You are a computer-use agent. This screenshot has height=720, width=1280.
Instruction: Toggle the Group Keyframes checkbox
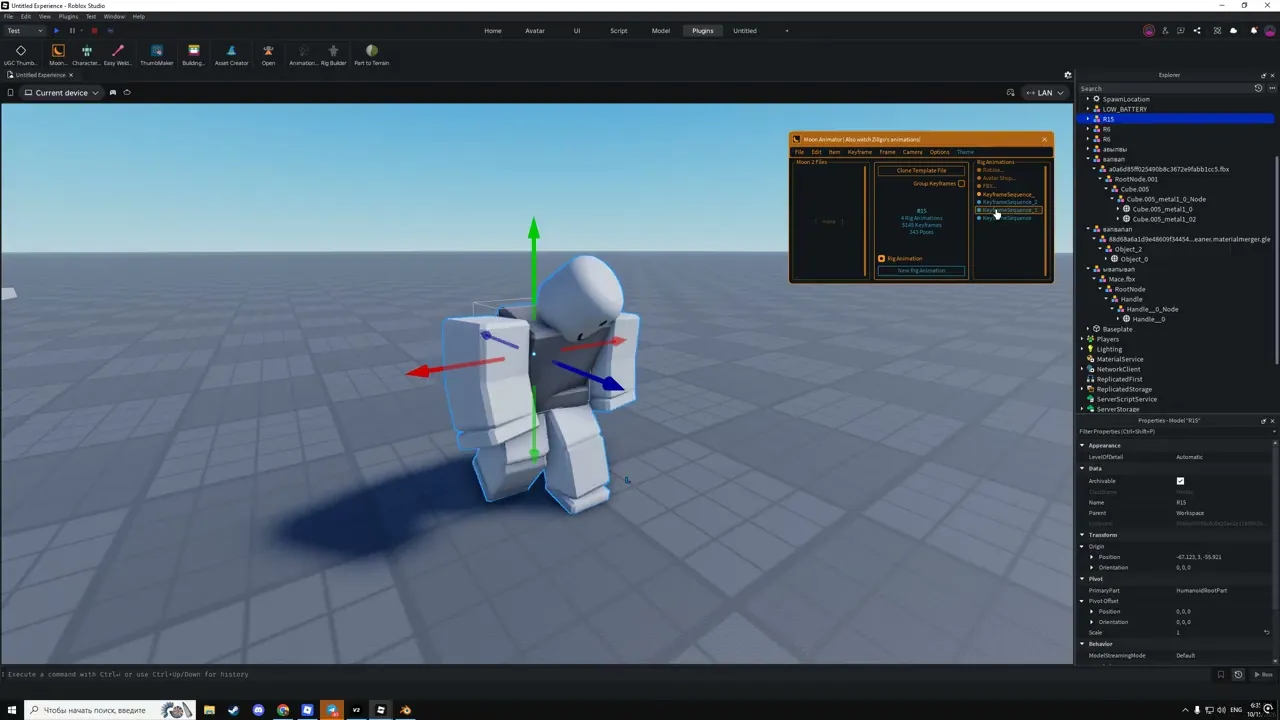click(962, 184)
